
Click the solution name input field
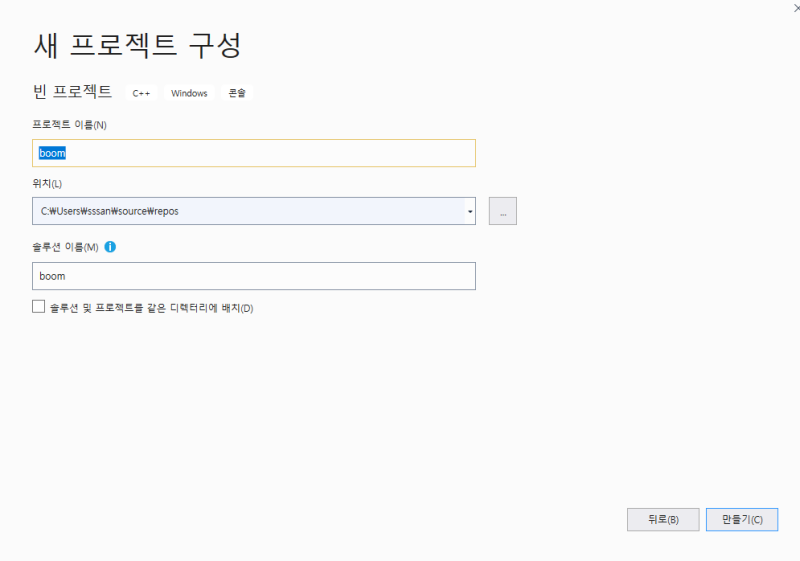tap(254, 276)
